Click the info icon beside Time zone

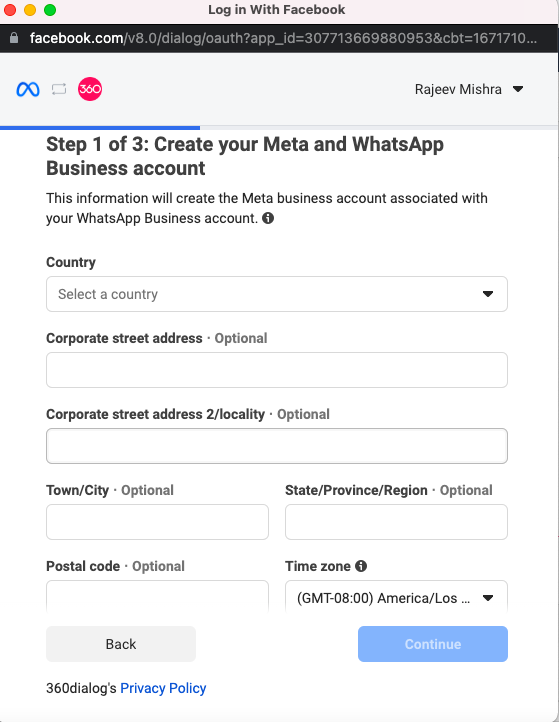point(361,566)
